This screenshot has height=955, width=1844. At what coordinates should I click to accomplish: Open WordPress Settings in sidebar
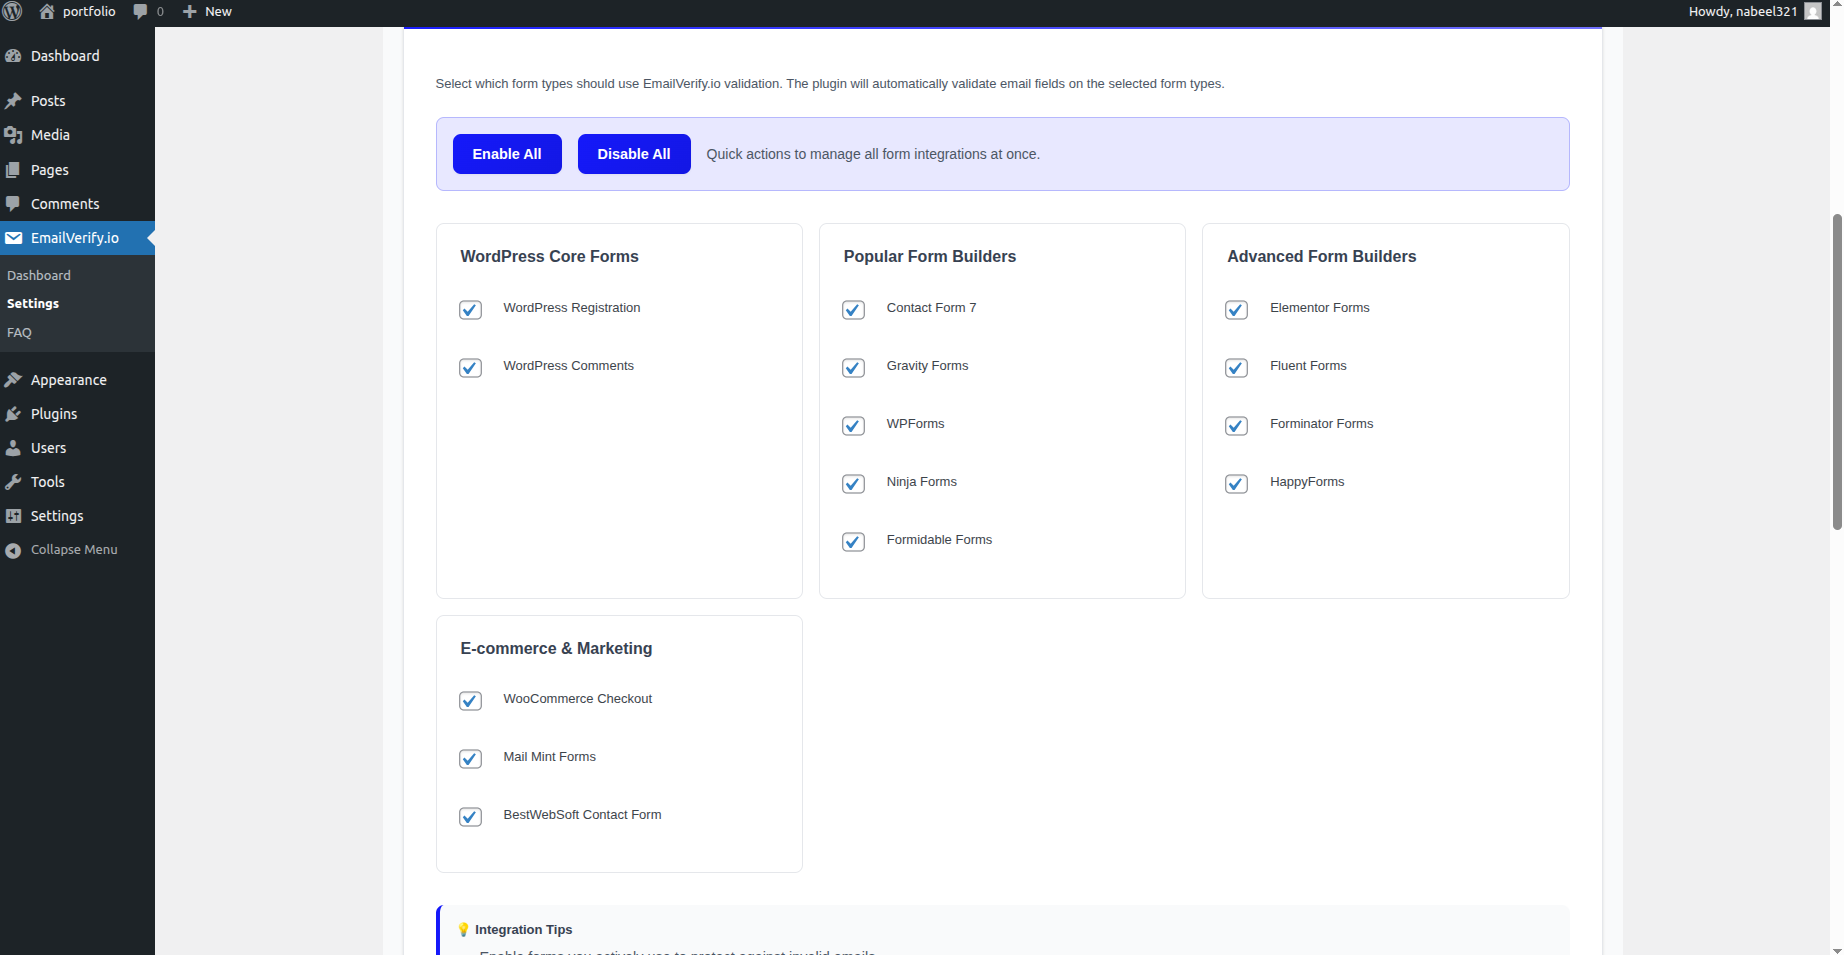tap(77, 516)
